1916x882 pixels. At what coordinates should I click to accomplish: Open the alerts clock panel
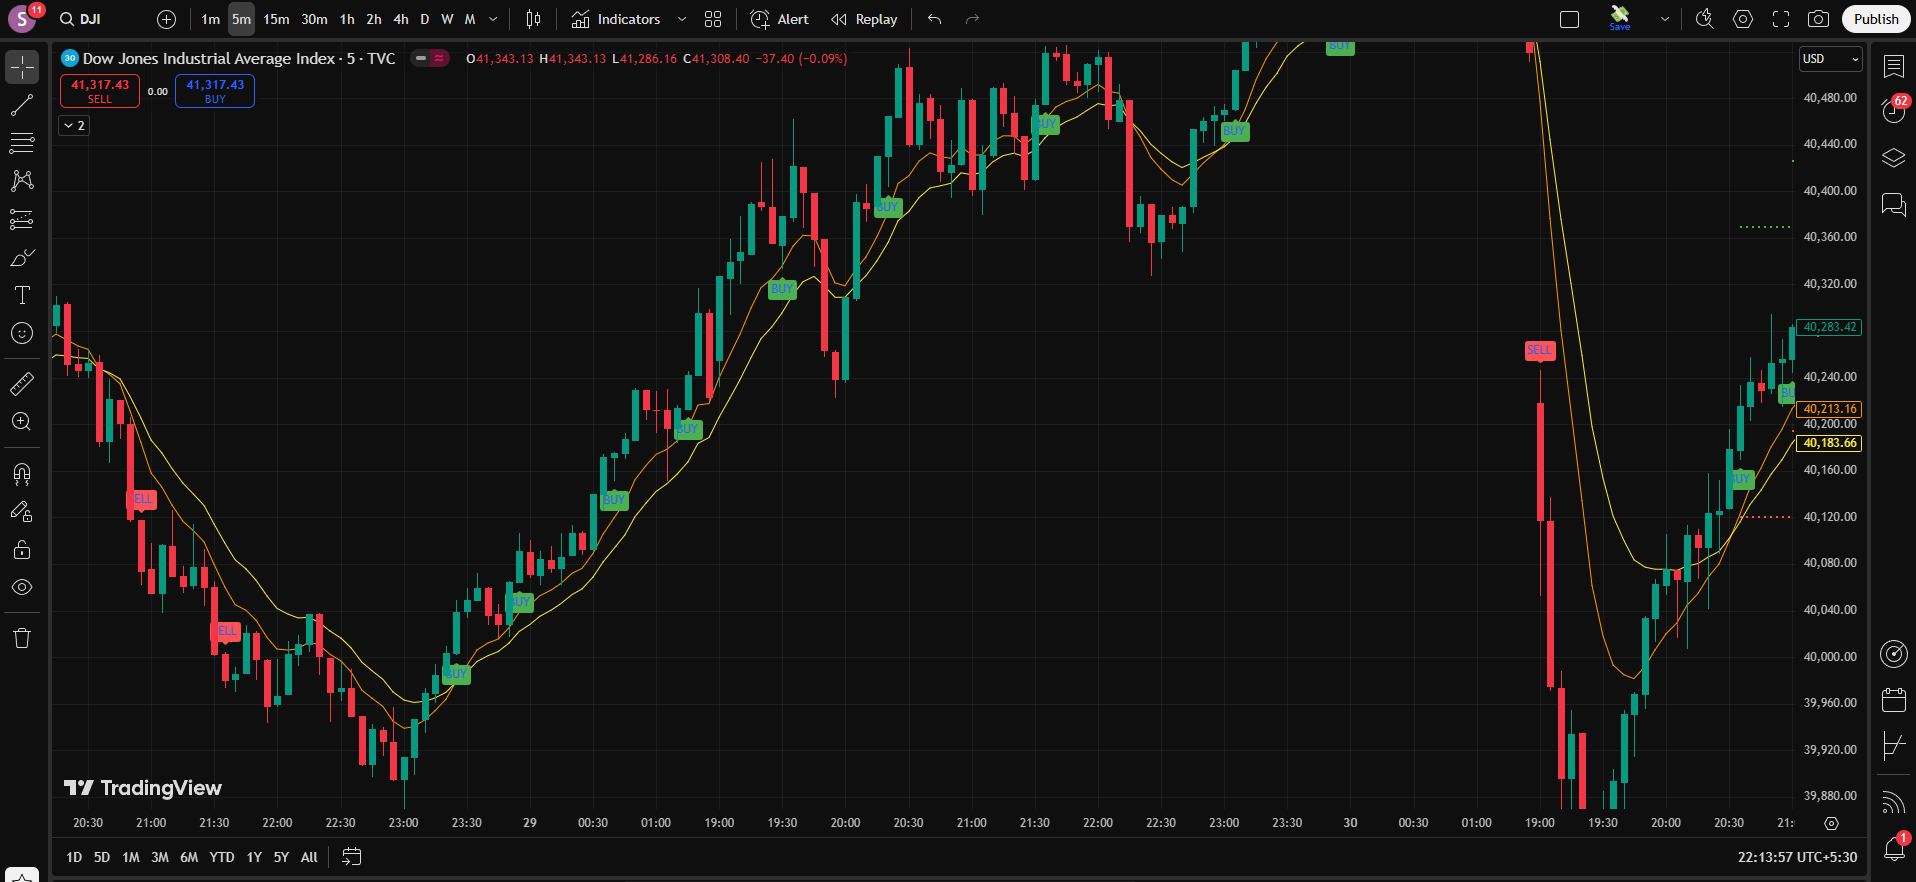(x=1894, y=110)
